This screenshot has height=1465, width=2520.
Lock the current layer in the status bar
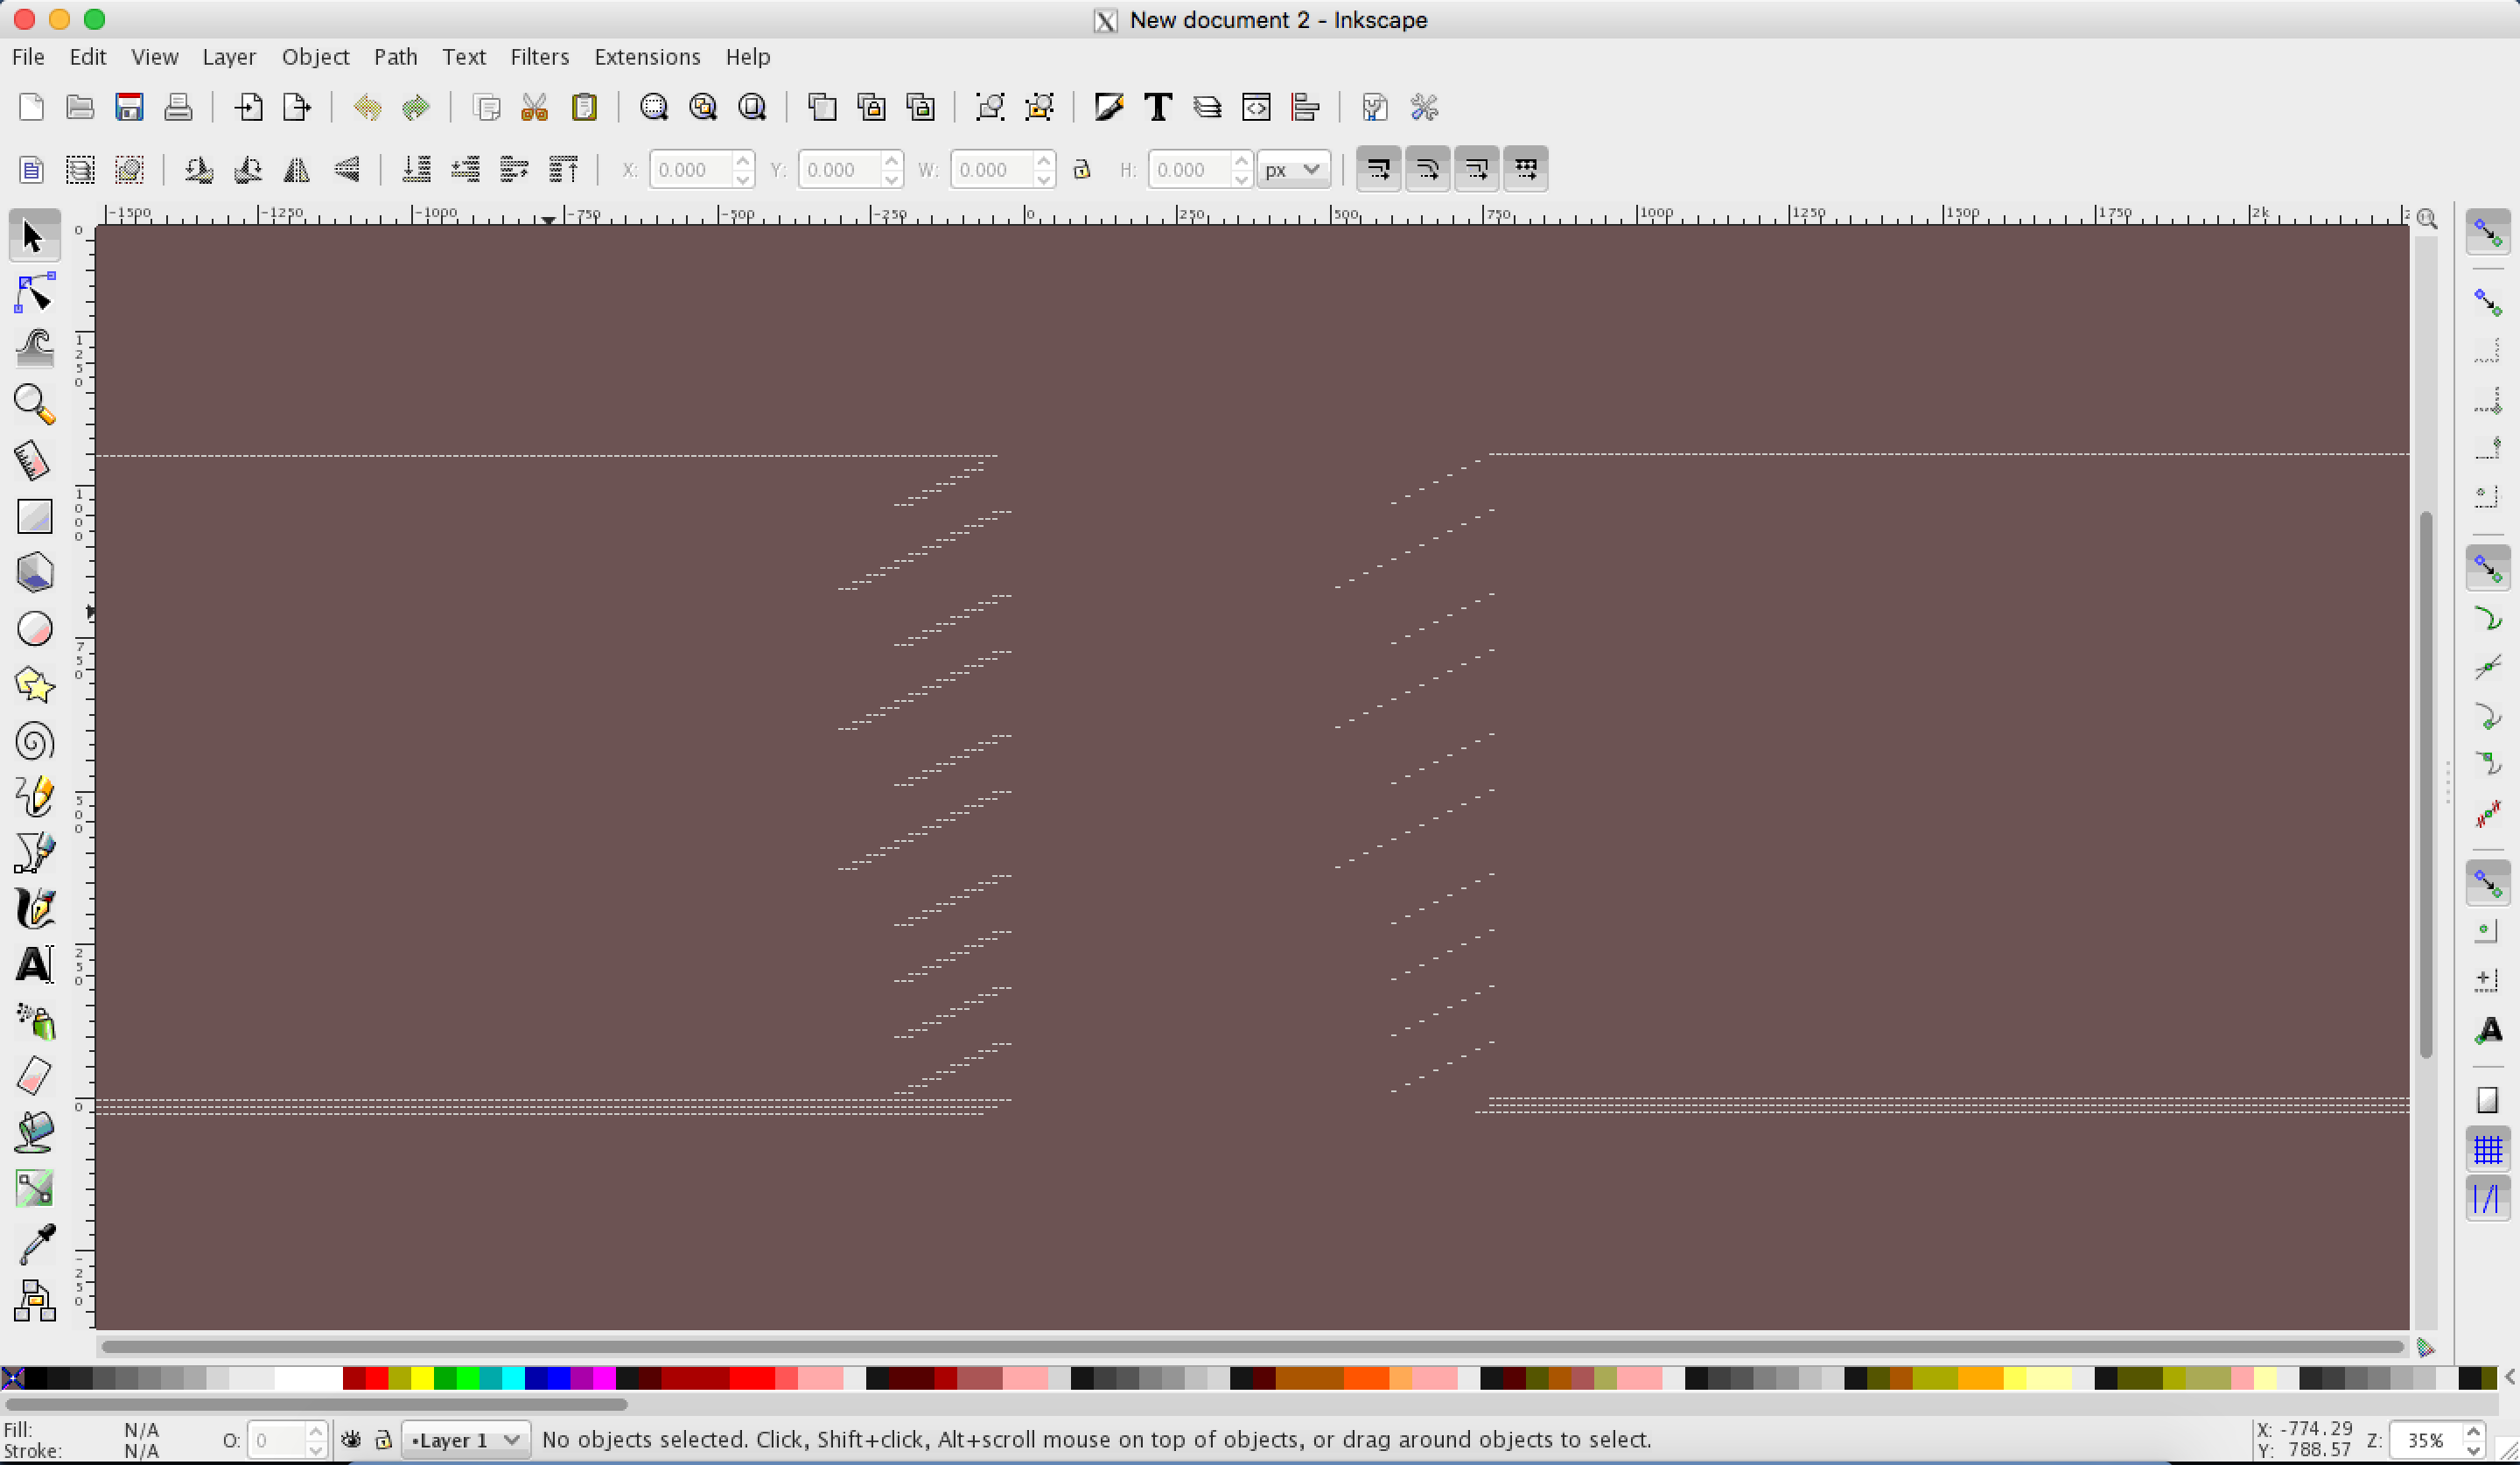[x=384, y=1440]
